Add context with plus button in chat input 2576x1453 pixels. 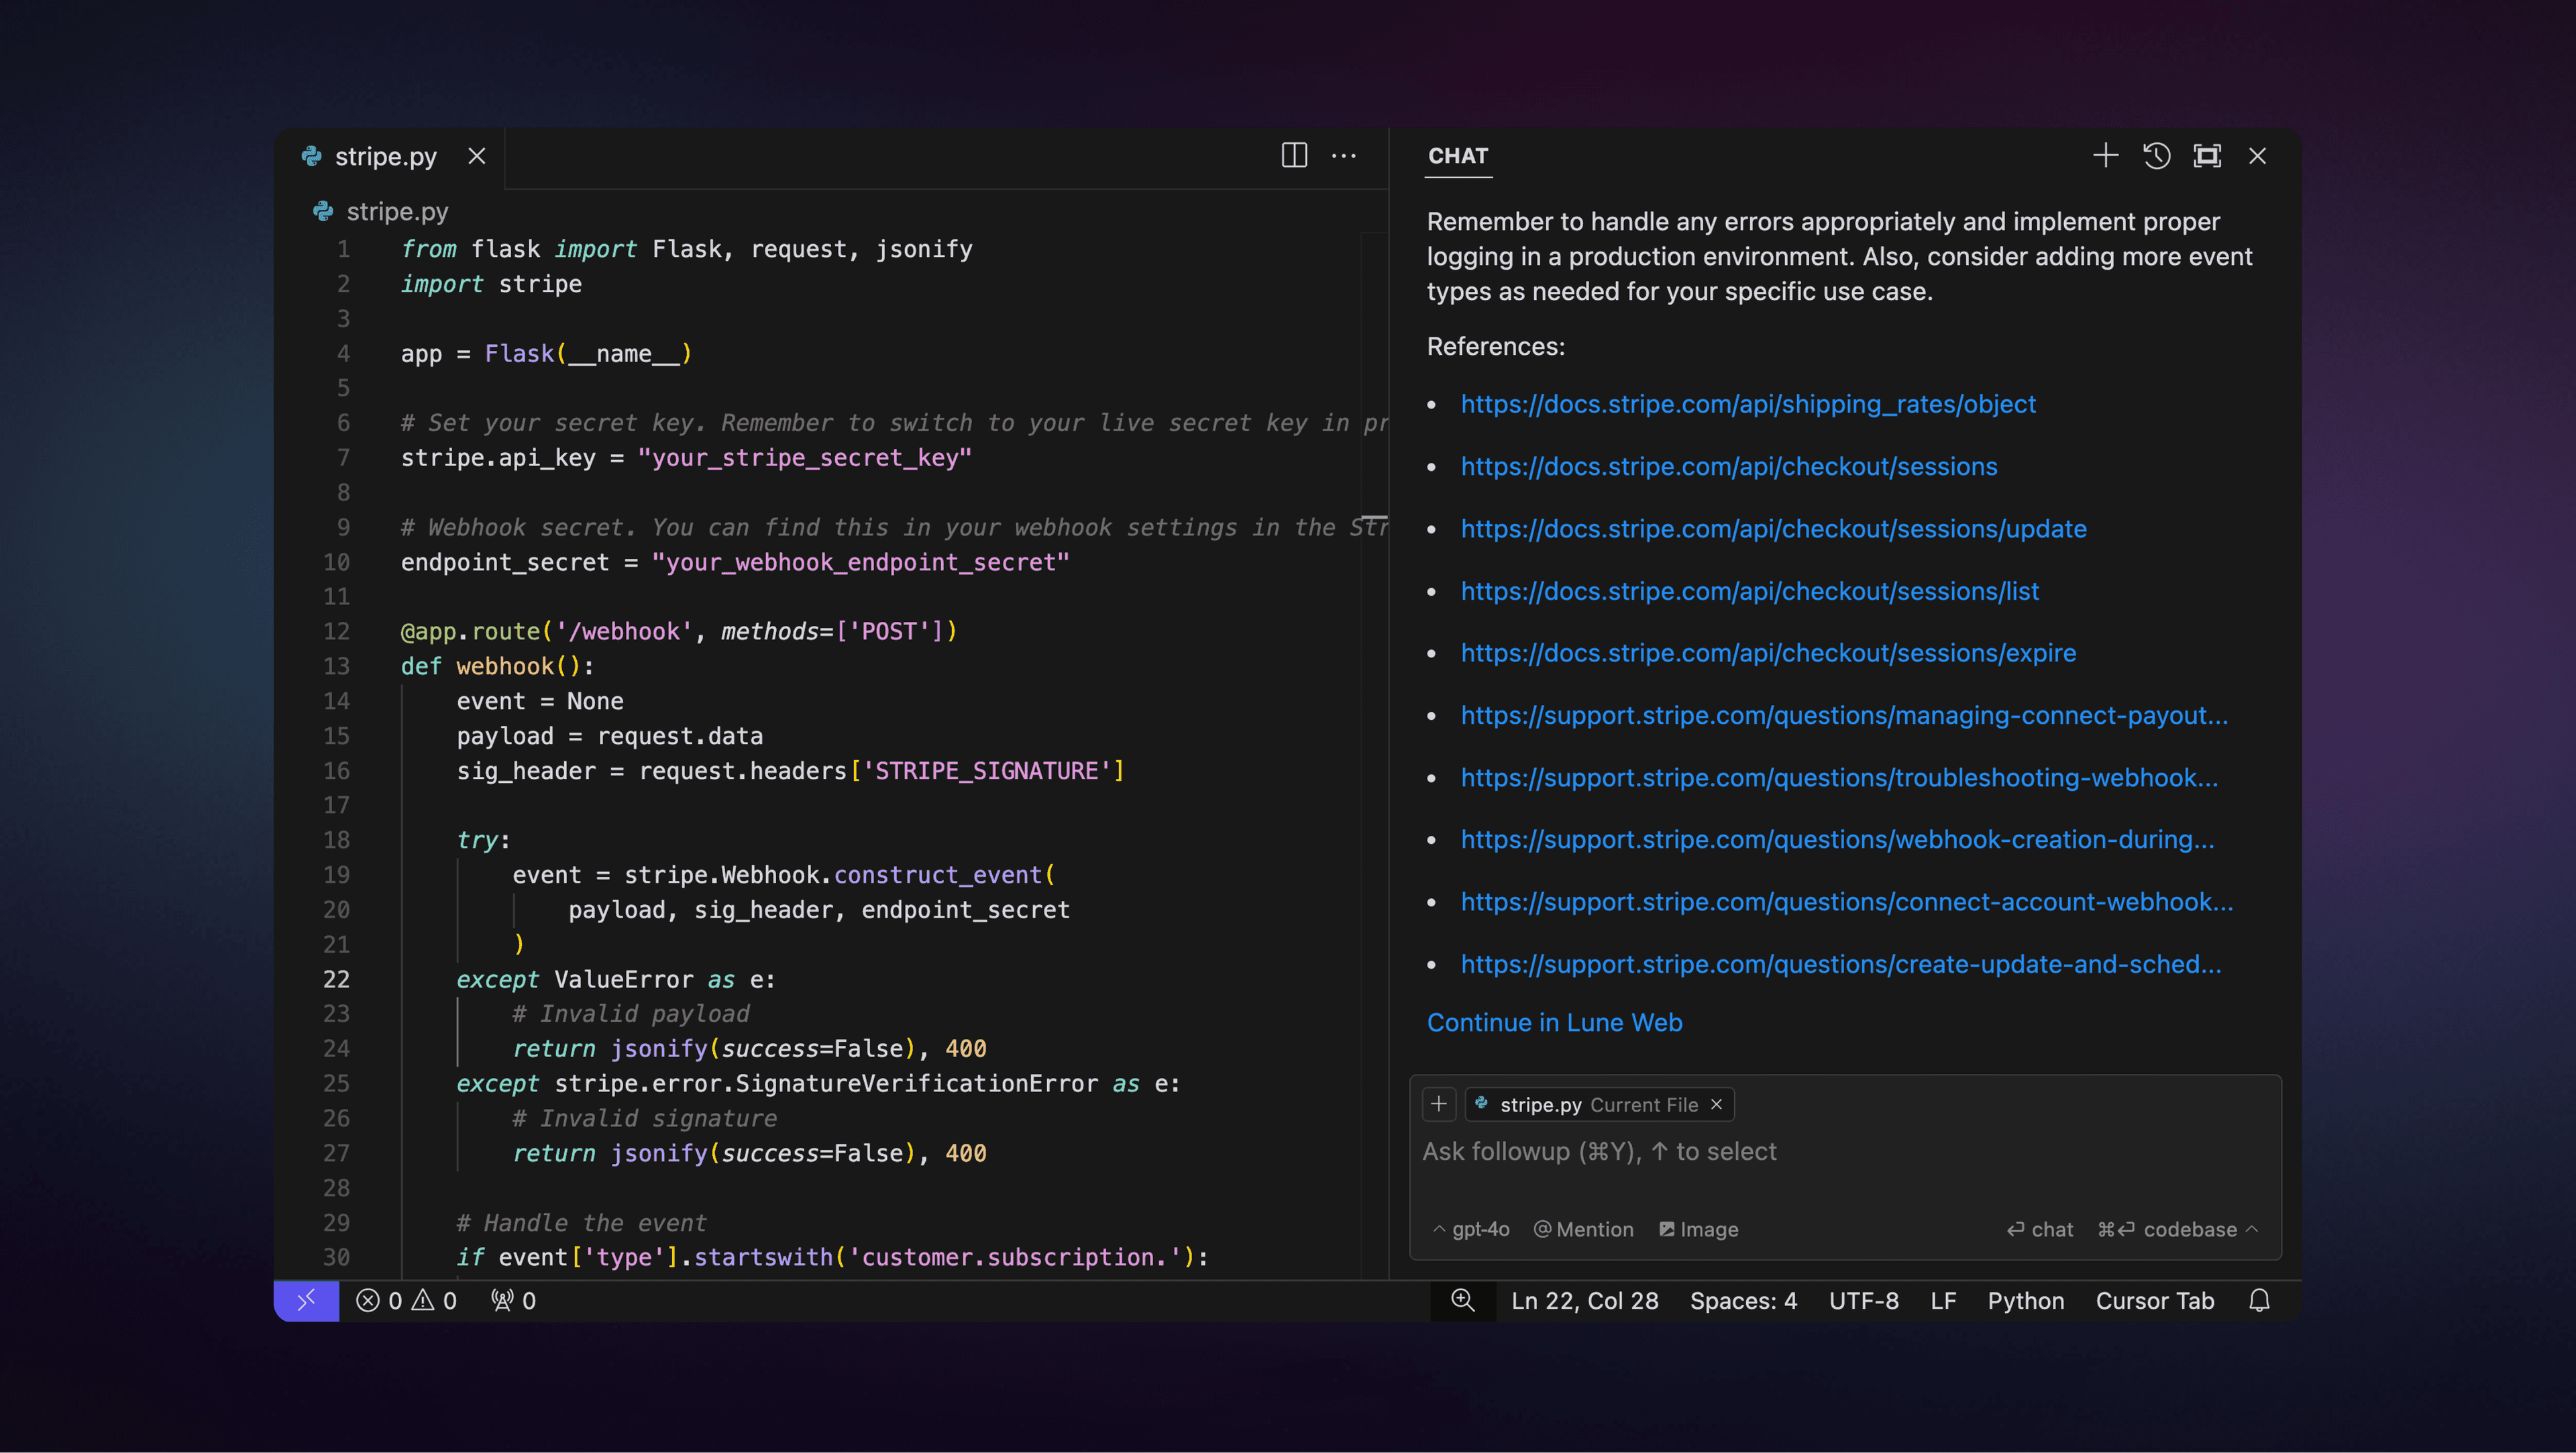tap(1438, 1104)
